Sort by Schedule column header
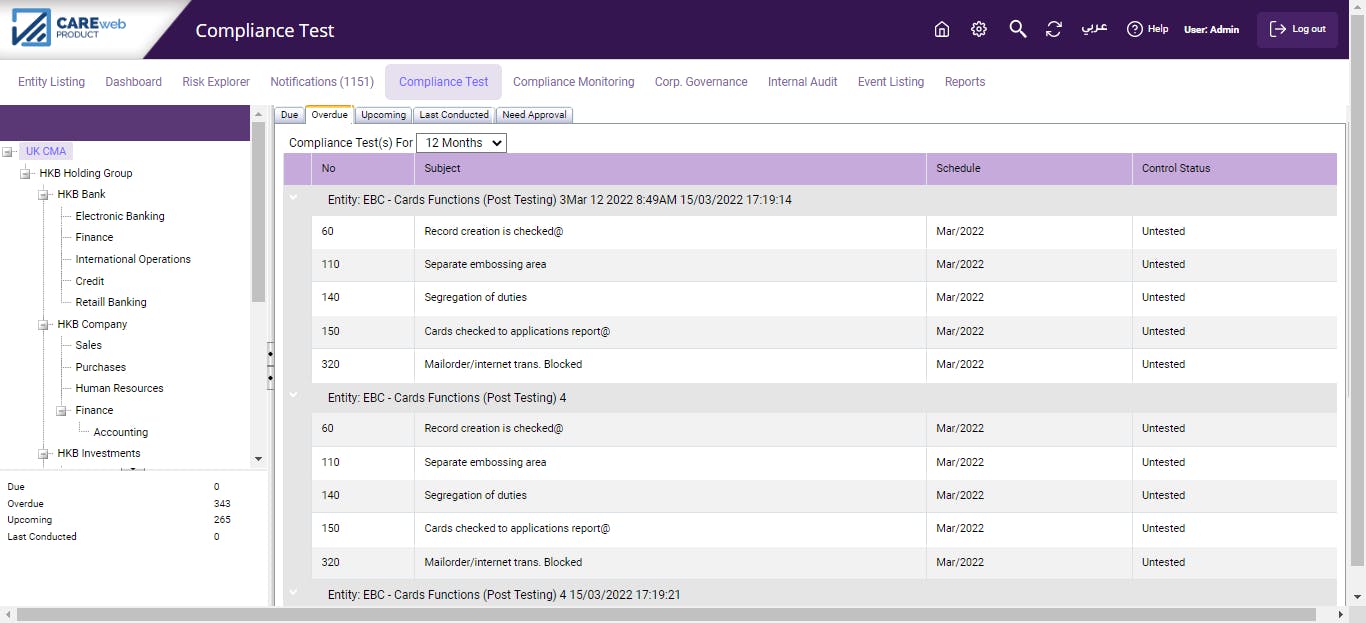This screenshot has height=623, width=1366. point(1029,168)
